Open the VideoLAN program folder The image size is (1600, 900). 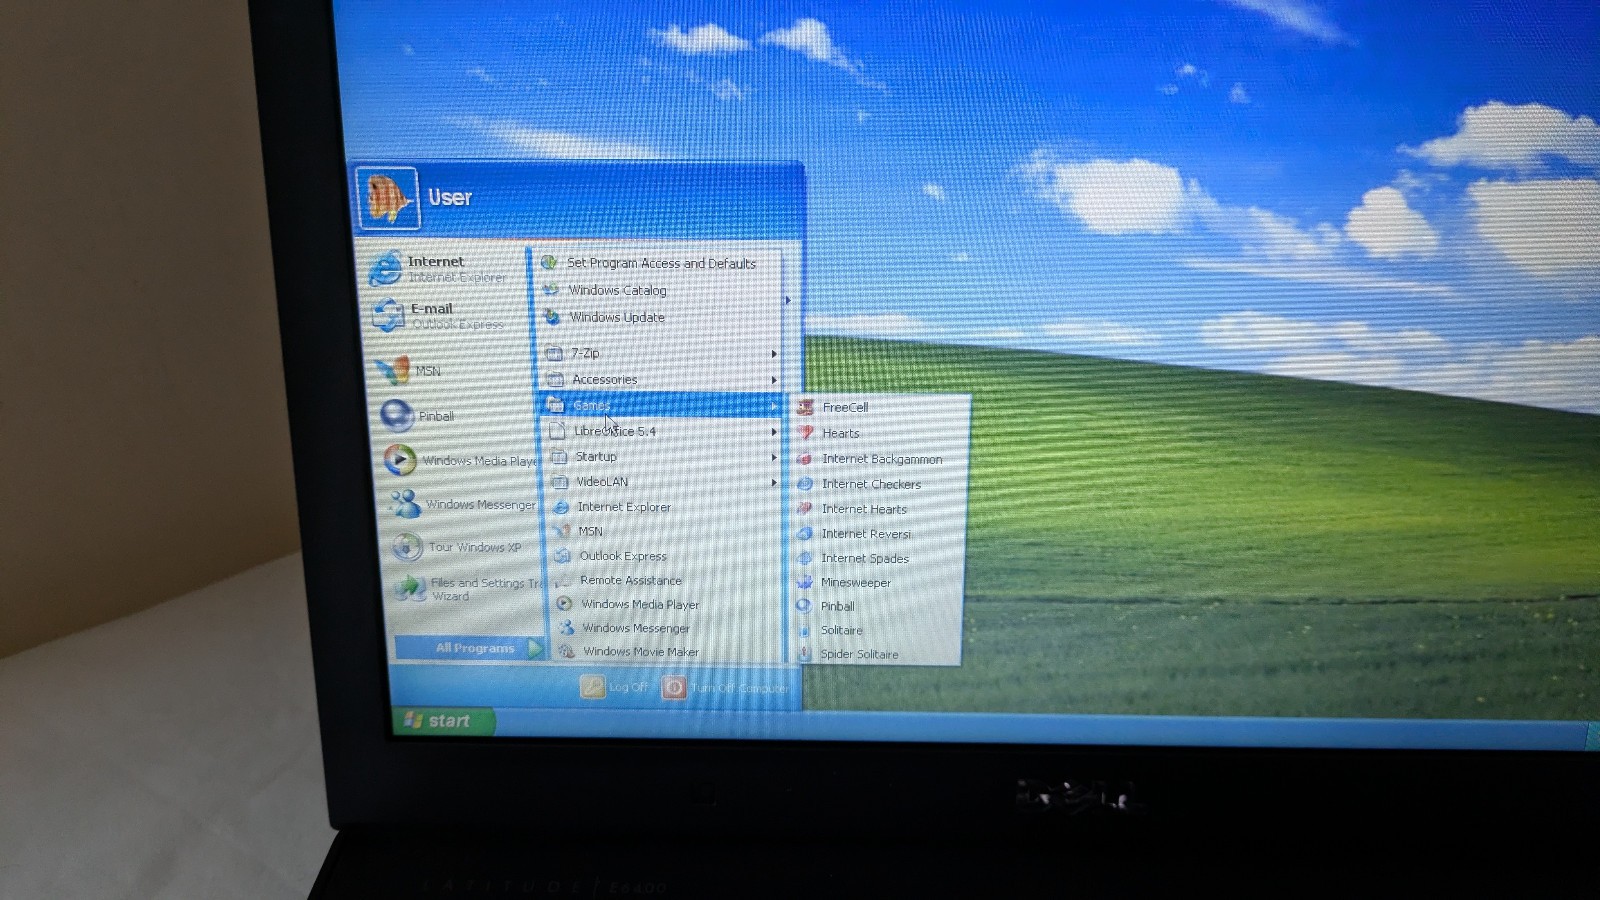coord(665,482)
